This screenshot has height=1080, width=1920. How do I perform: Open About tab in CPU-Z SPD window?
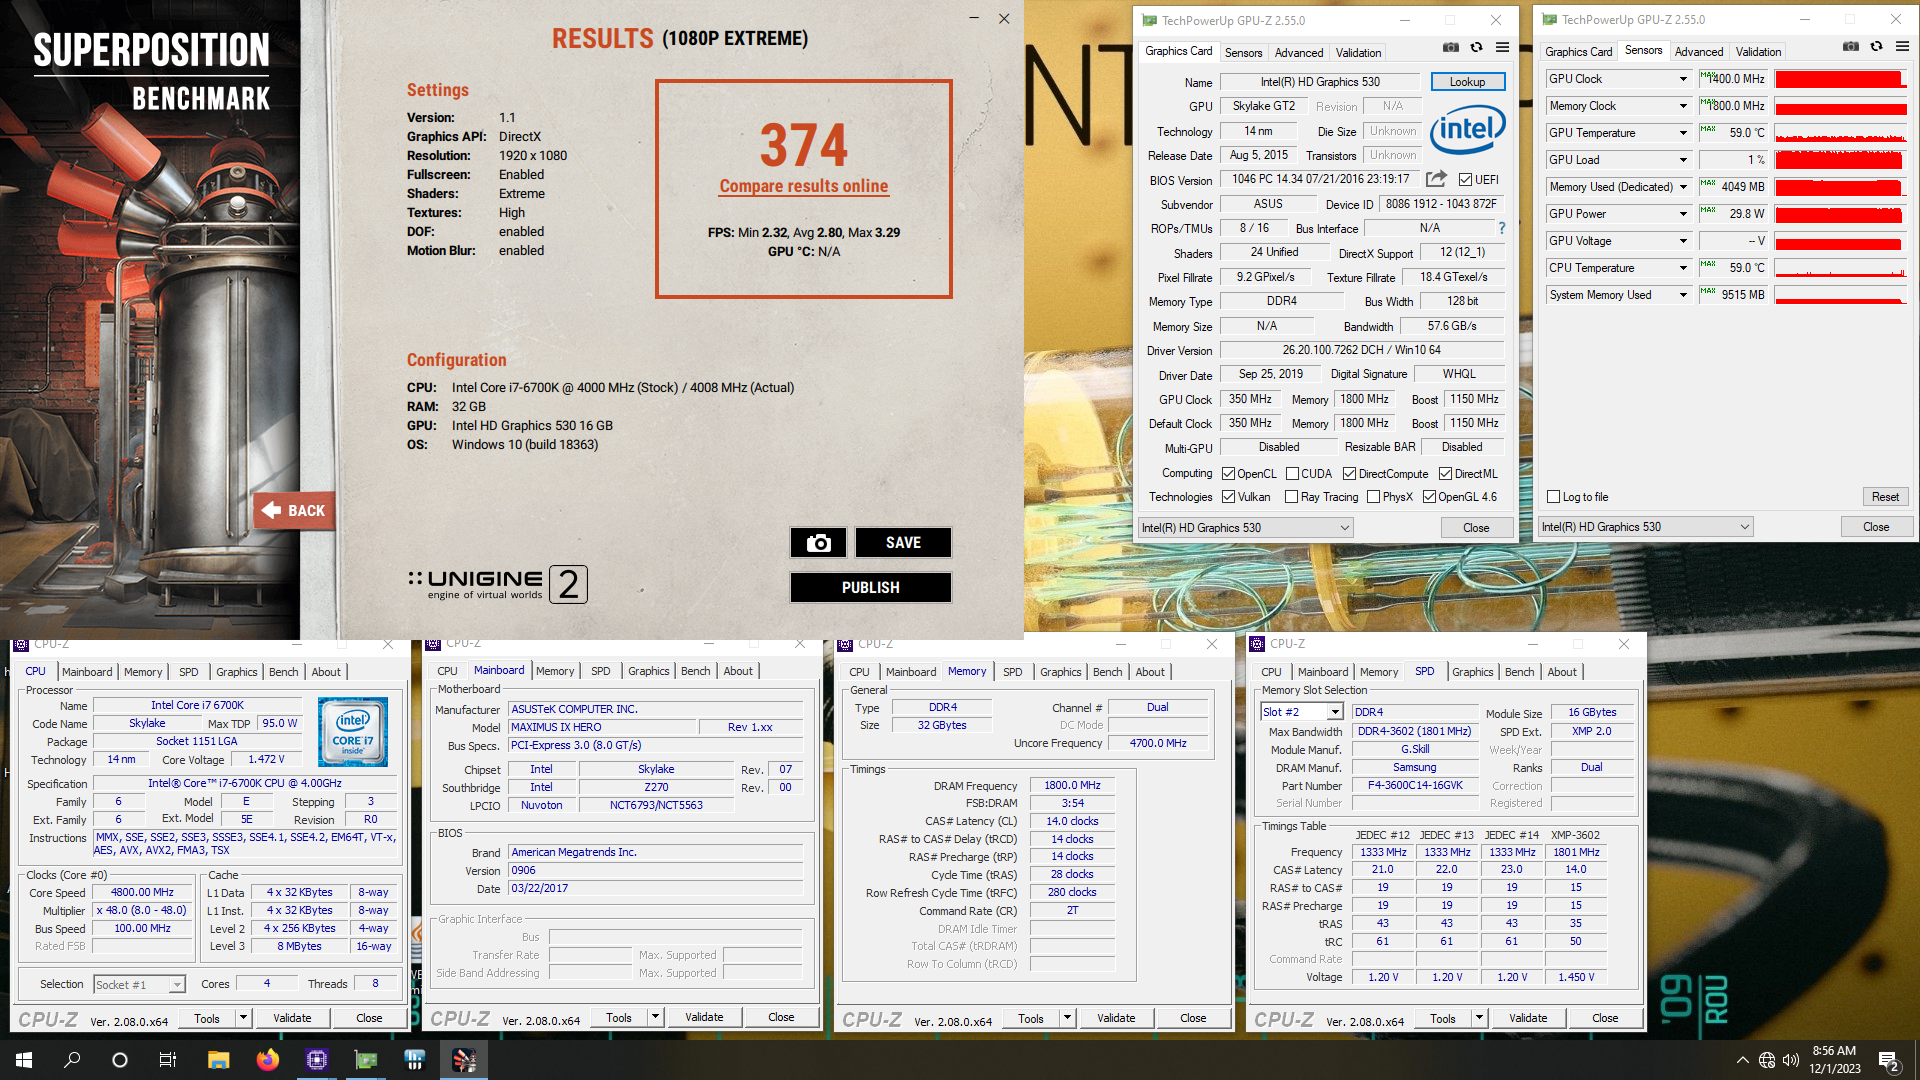1562,672
